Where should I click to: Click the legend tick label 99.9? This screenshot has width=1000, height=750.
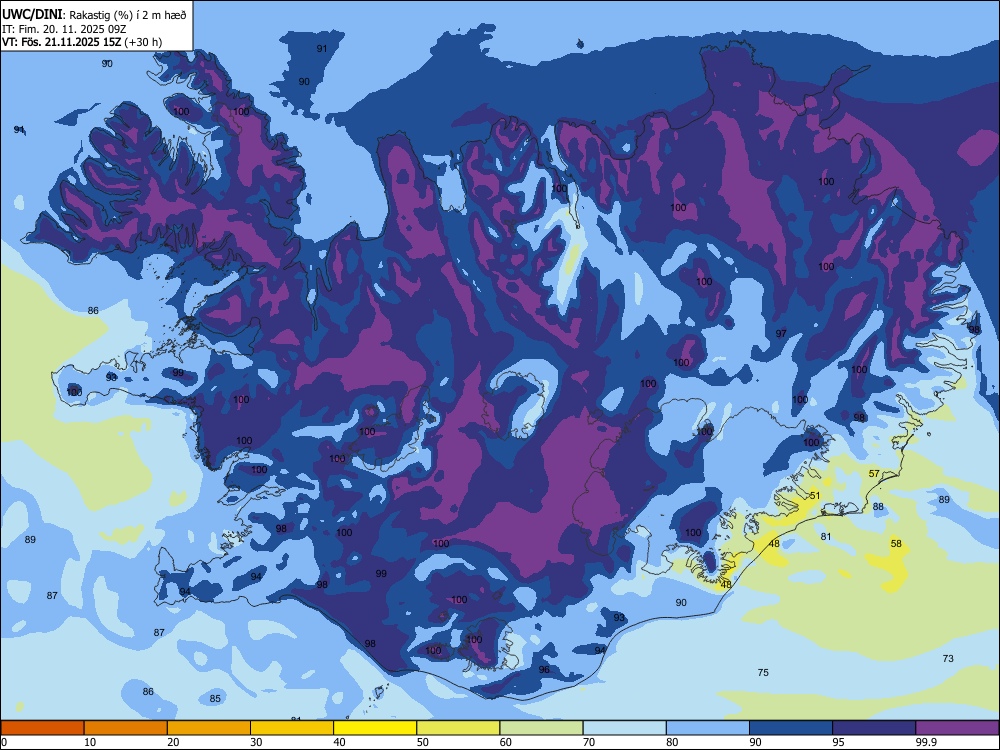[926, 742]
